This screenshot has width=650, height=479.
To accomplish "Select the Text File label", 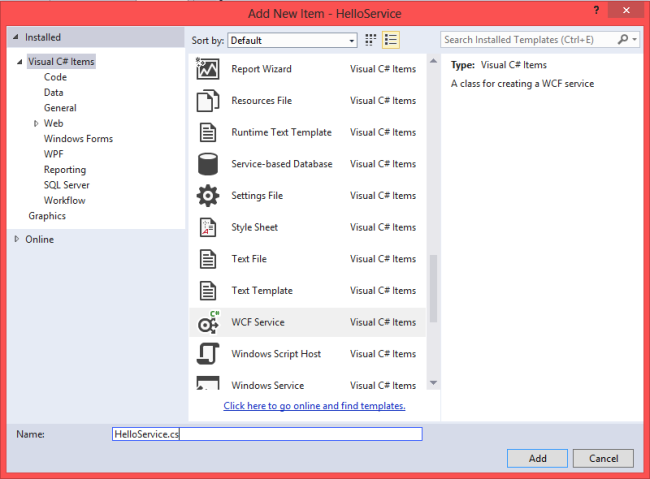I will 249,259.
